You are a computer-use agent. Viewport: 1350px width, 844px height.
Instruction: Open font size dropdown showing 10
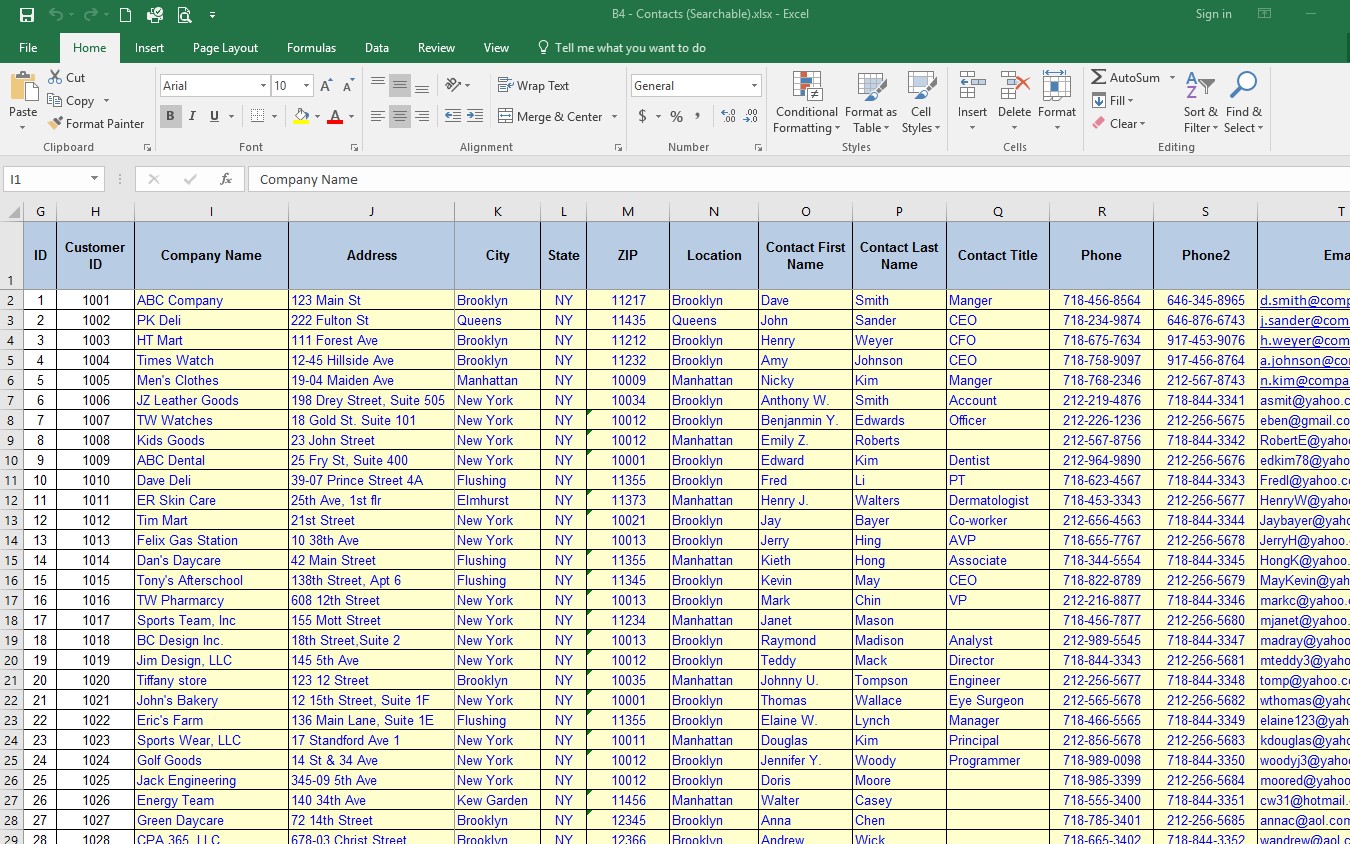pos(306,86)
